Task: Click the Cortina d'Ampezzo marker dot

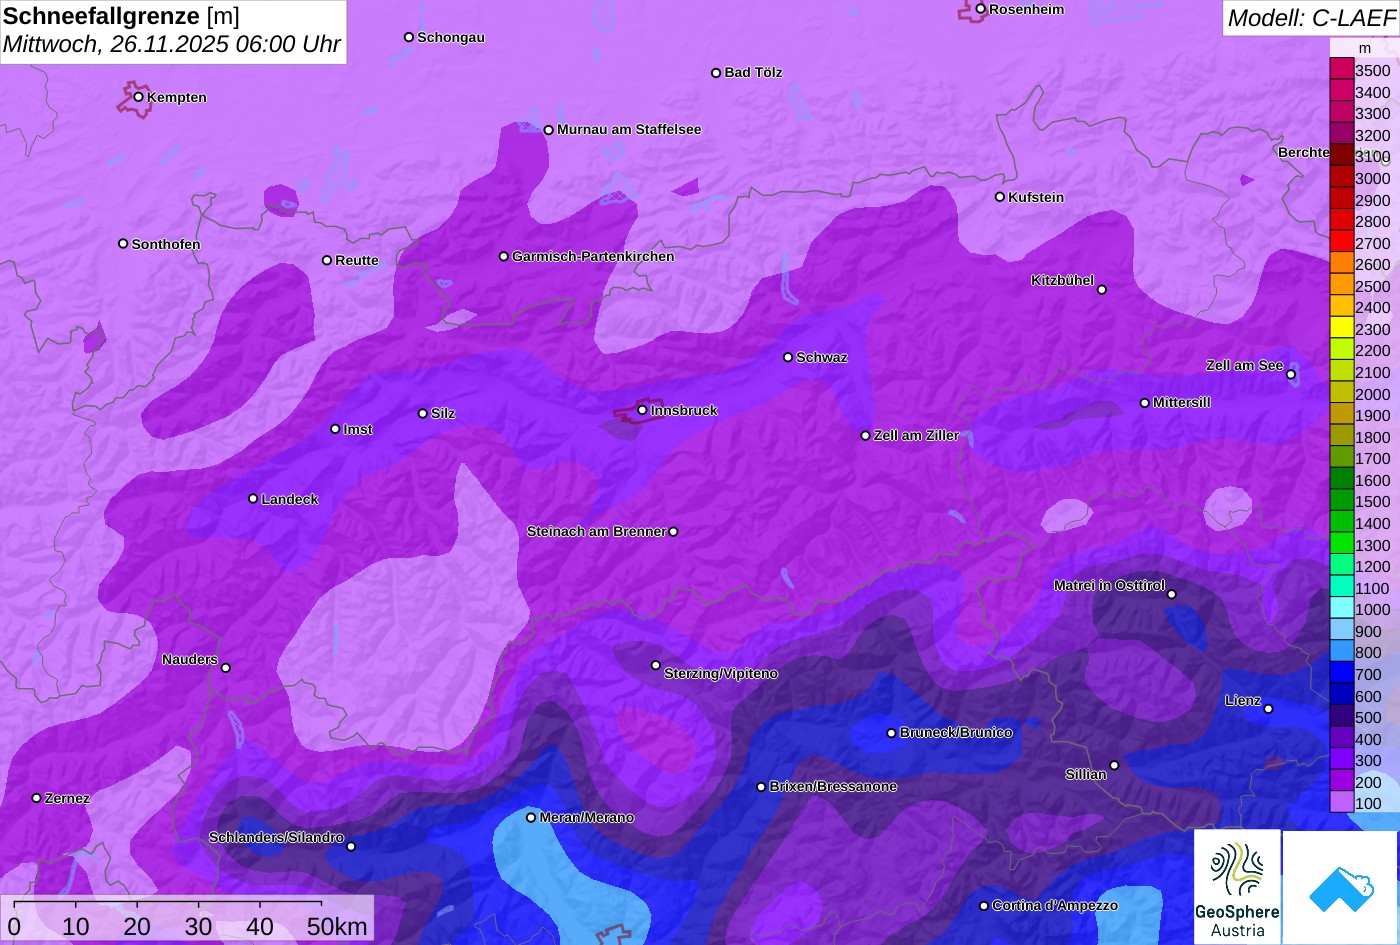Action: (984, 906)
